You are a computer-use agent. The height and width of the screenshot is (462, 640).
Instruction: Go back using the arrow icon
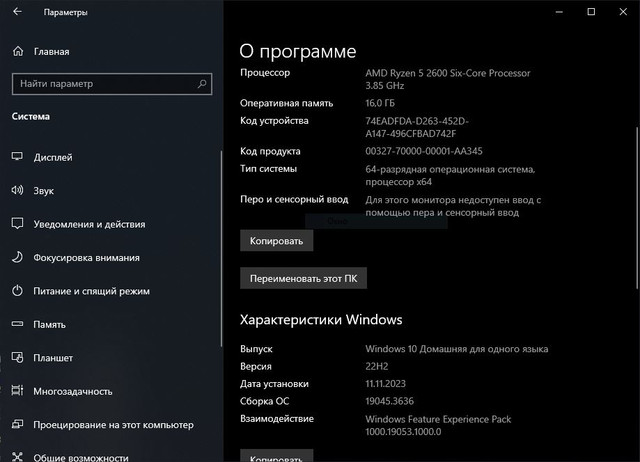(17, 12)
